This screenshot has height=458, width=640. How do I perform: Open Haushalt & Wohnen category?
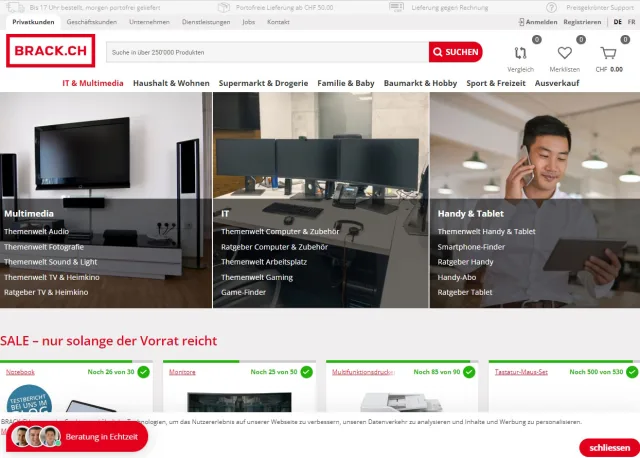(x=171, y=83)
